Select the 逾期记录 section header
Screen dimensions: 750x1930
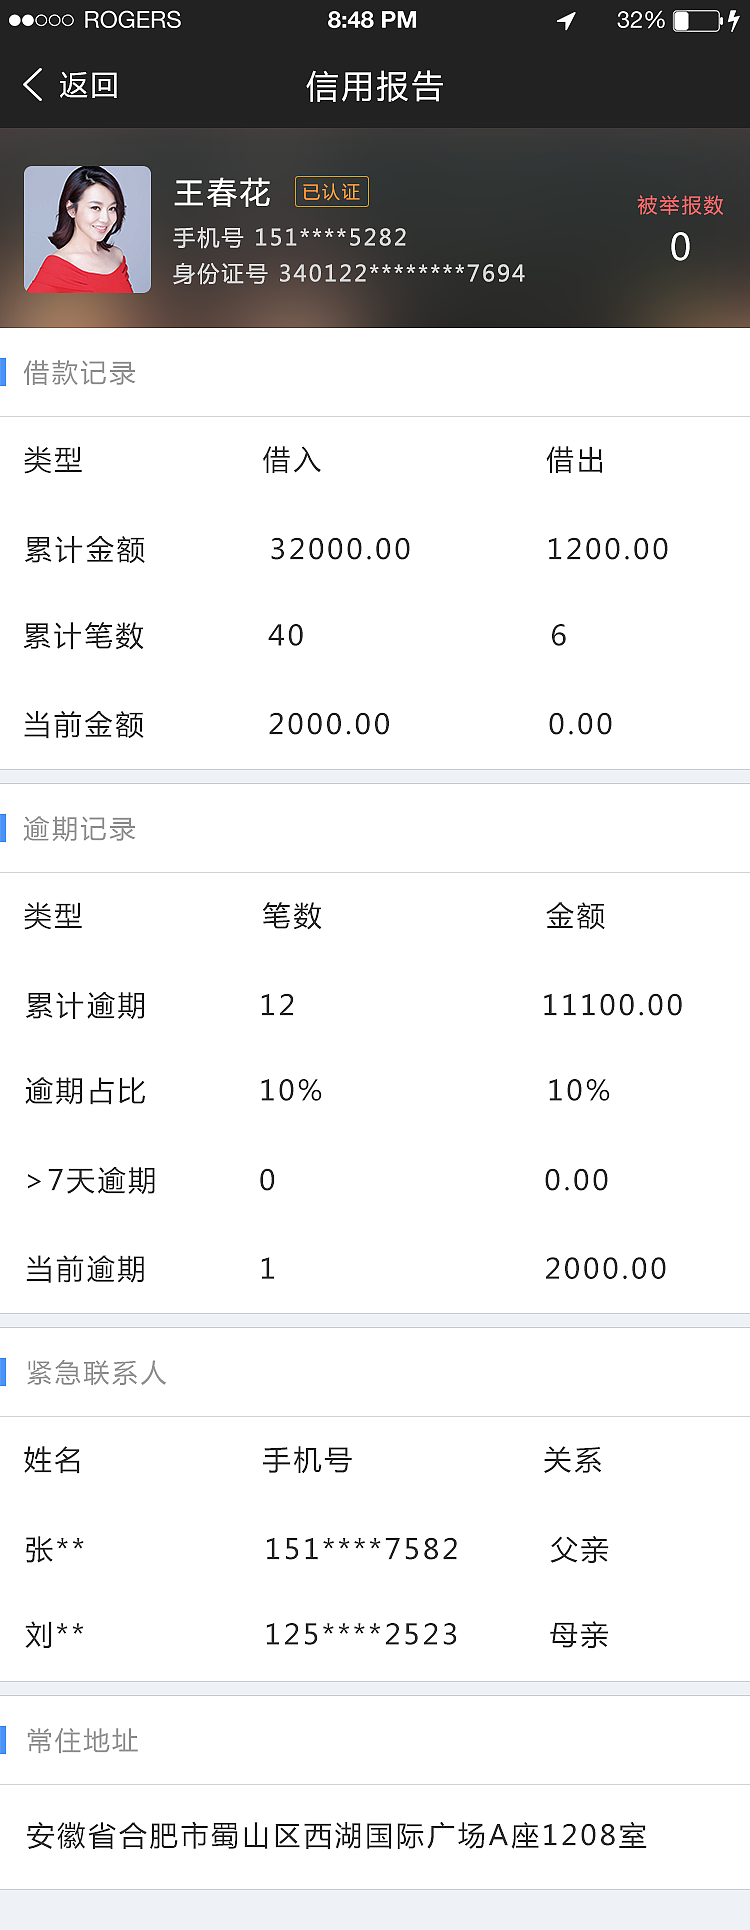[x=80, y=830]
